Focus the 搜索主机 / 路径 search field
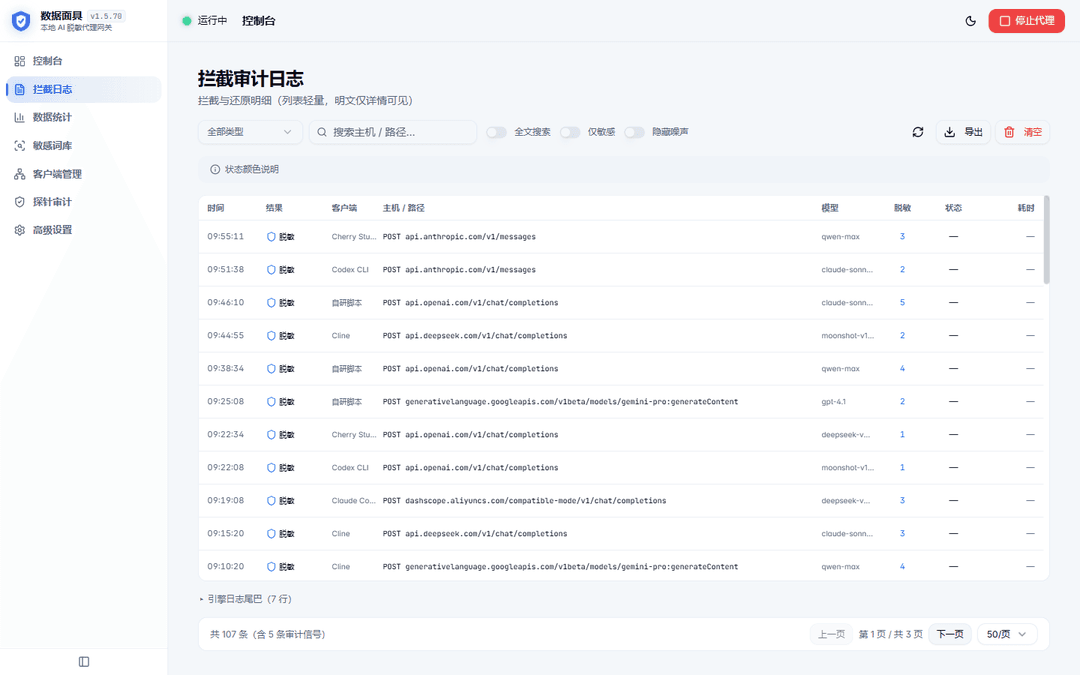 pyautogui.click(x=393, y=132)
